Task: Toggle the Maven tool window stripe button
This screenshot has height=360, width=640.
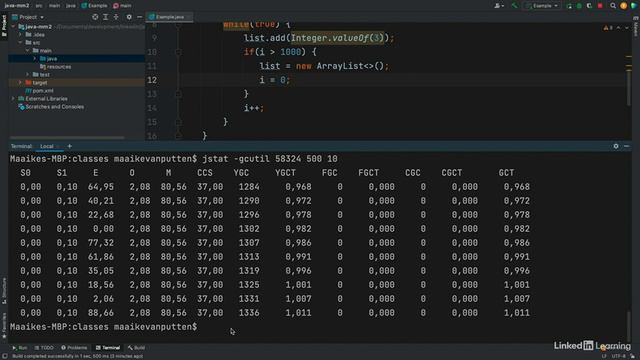Action: coord(636,27)
